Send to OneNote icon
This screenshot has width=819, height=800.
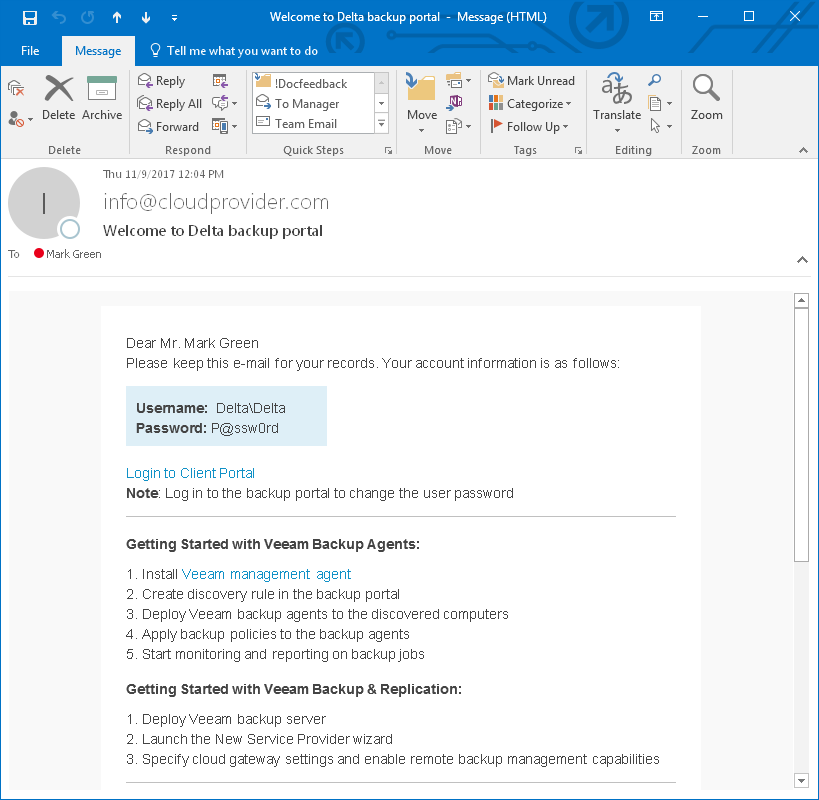pos(454,103)
